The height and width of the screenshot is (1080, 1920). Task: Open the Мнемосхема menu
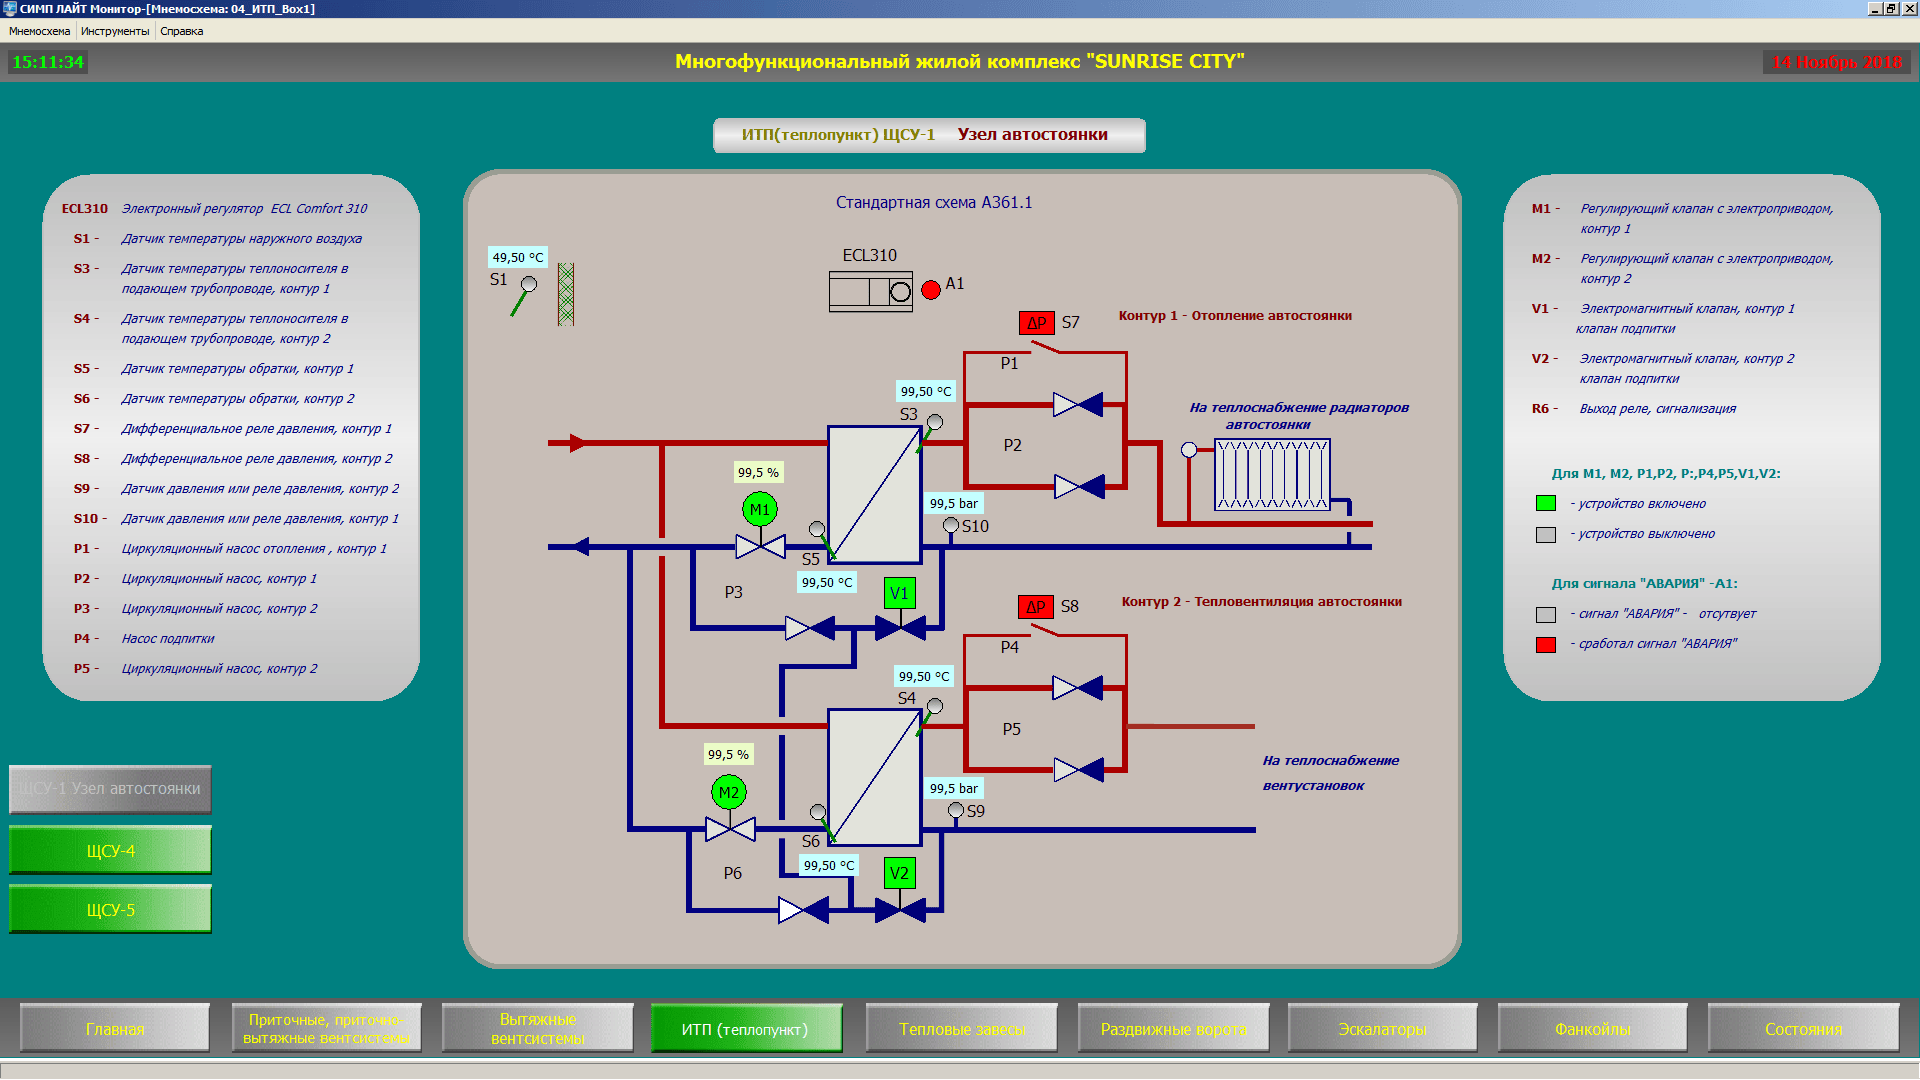pyautogui.click(x=40, y=31)
